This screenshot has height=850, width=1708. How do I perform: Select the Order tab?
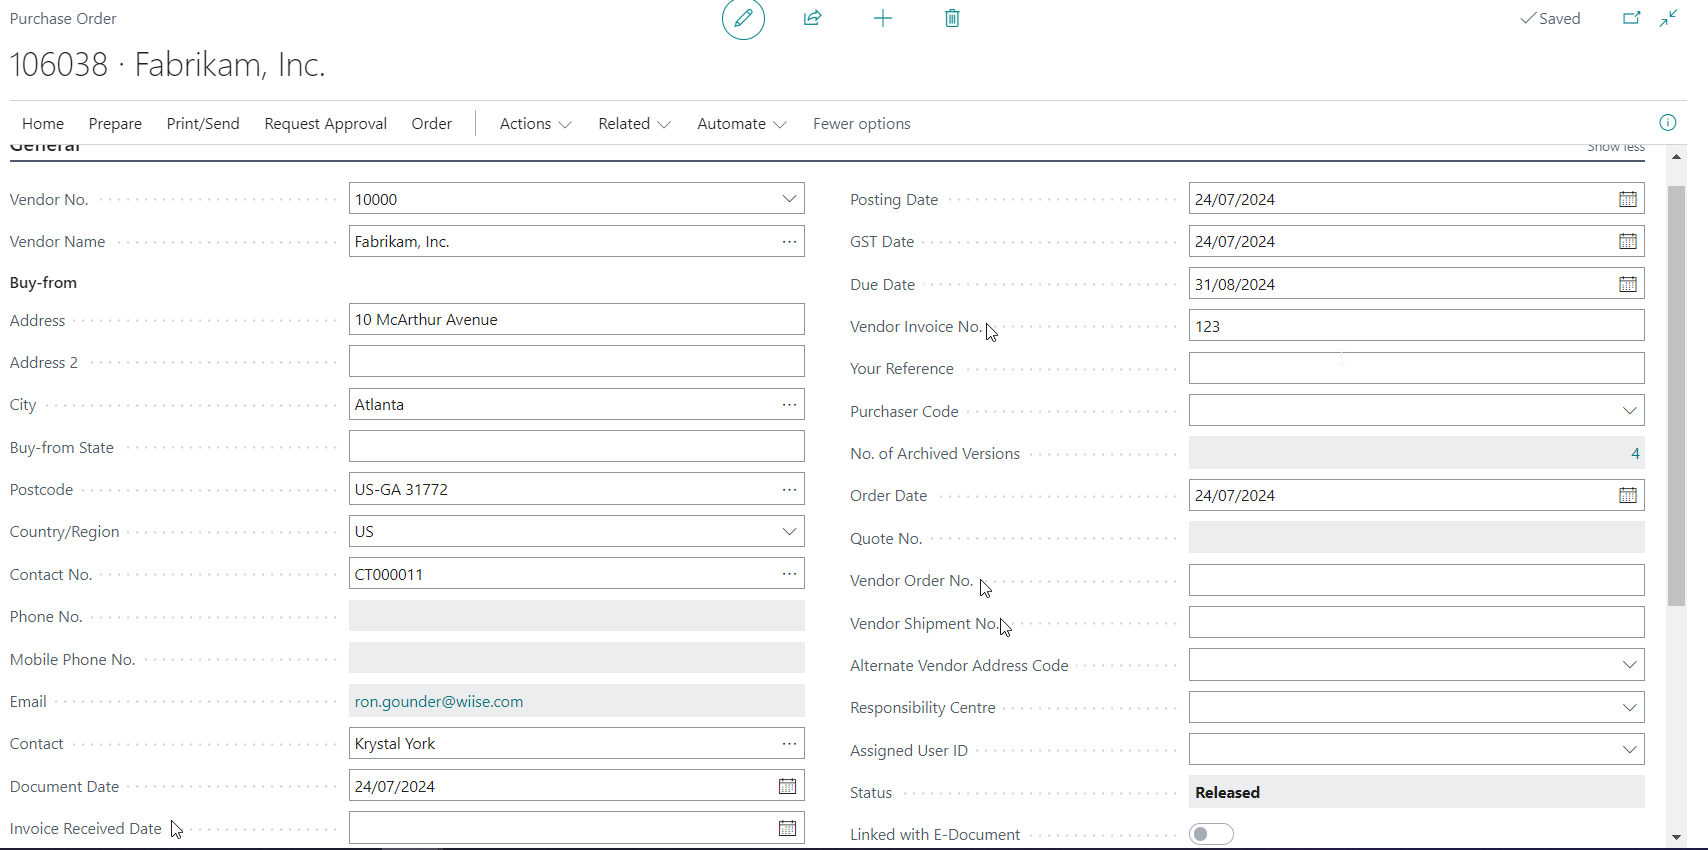pyautogui.click(x=432, y=123)
